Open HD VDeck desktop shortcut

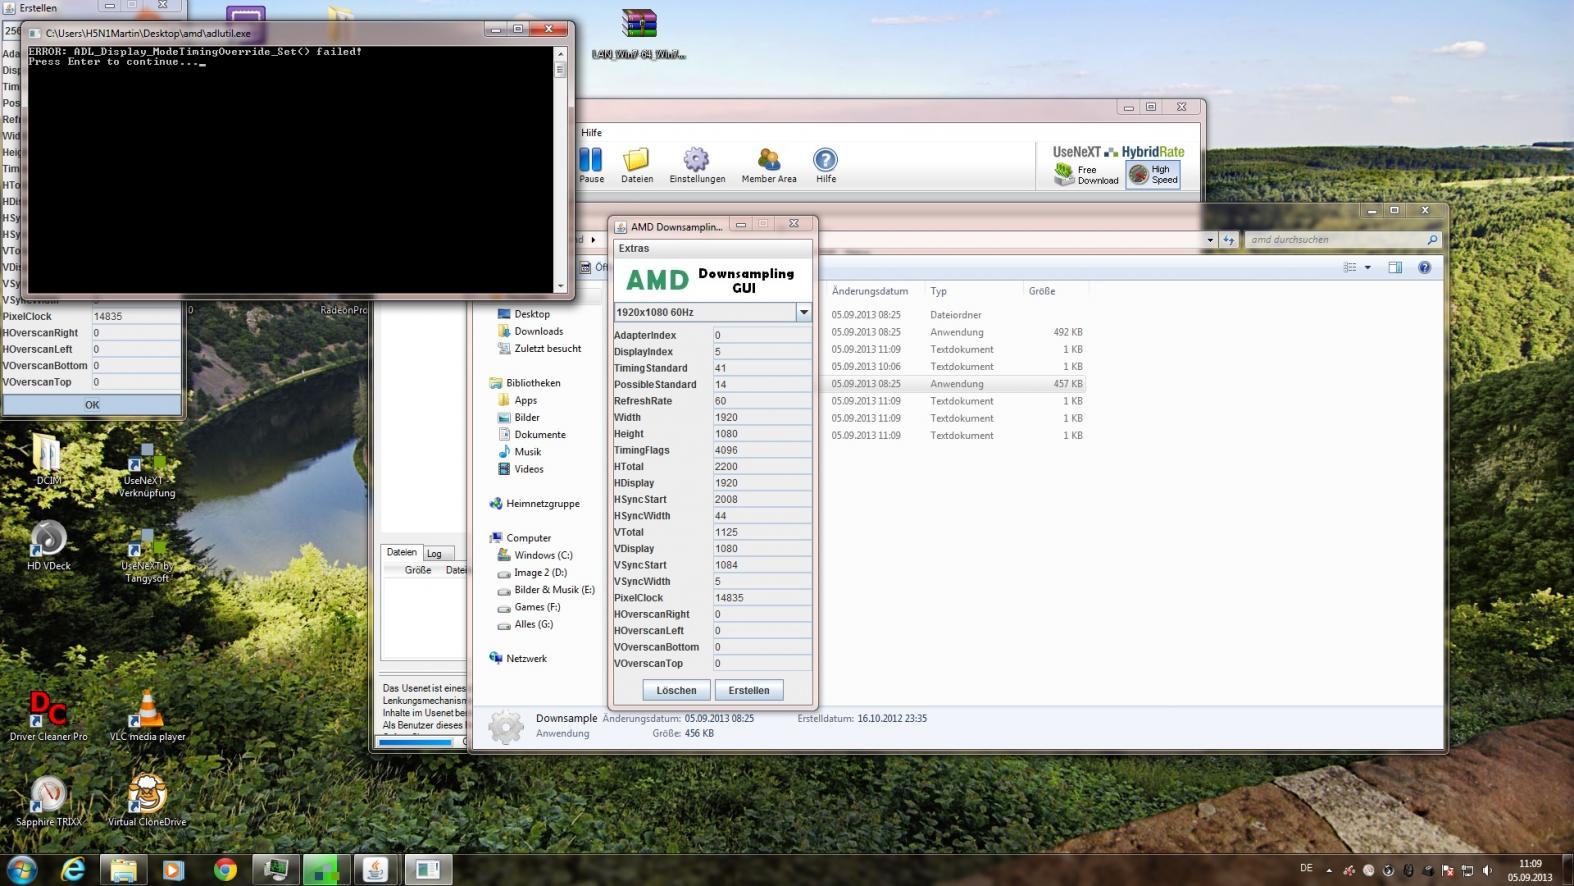(48, 546)
